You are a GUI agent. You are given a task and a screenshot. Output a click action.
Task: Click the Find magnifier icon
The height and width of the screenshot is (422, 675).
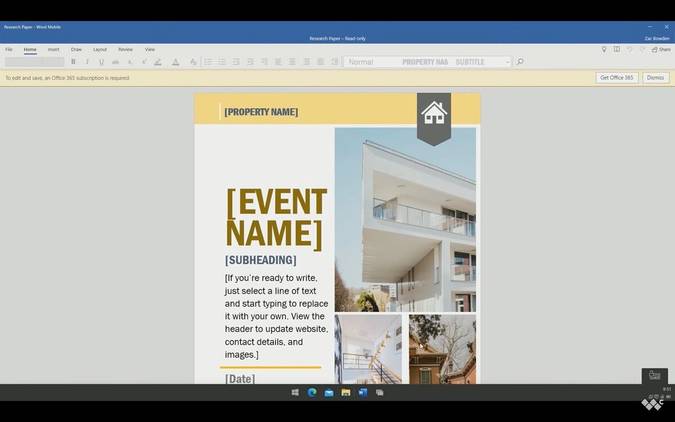[520, 62]
